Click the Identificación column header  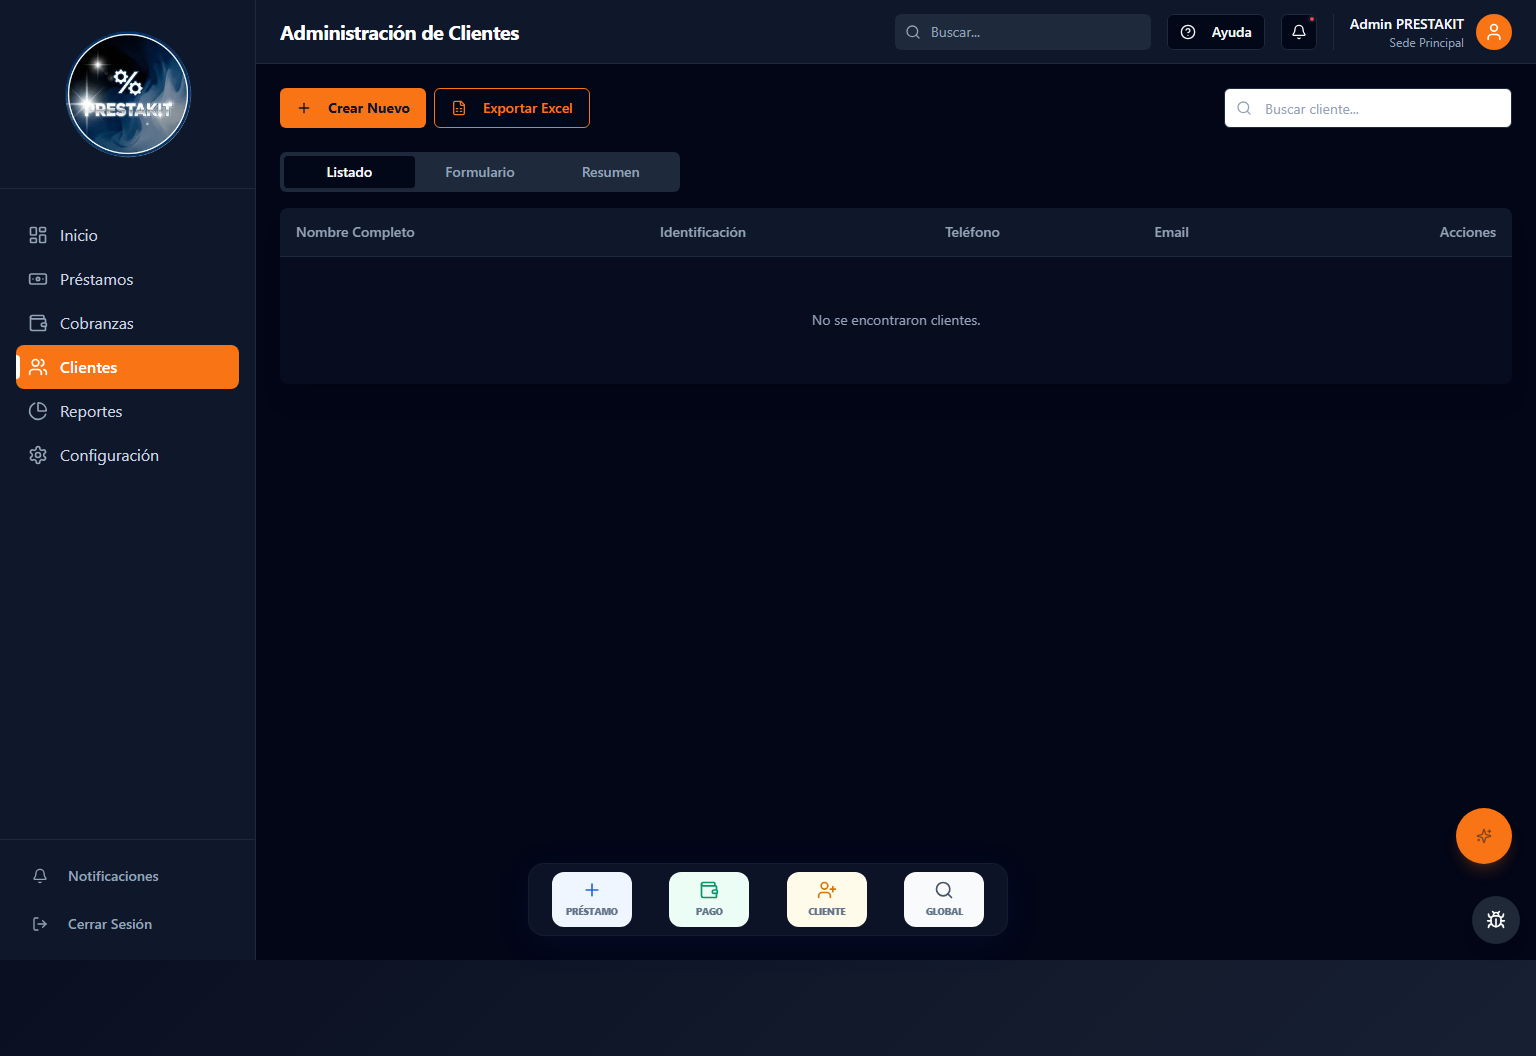coord(703,232)
